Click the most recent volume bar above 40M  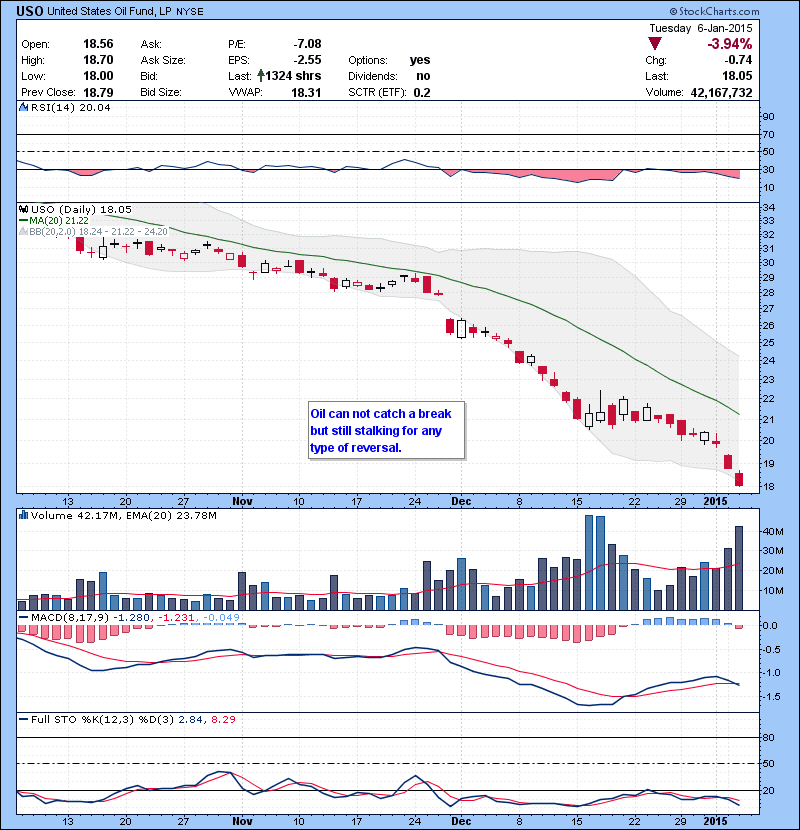point(739,568)
